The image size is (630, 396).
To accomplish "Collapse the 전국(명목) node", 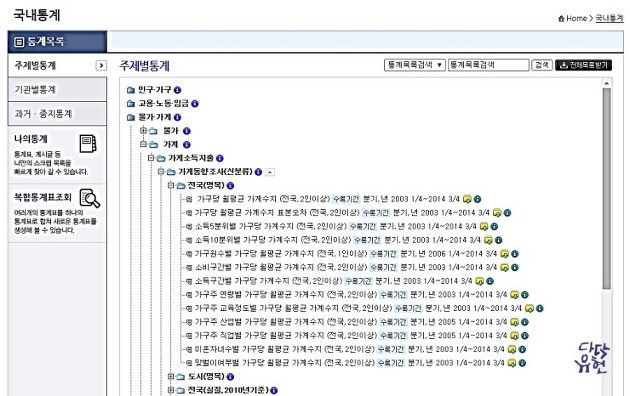I will click(x=171, y=185).
